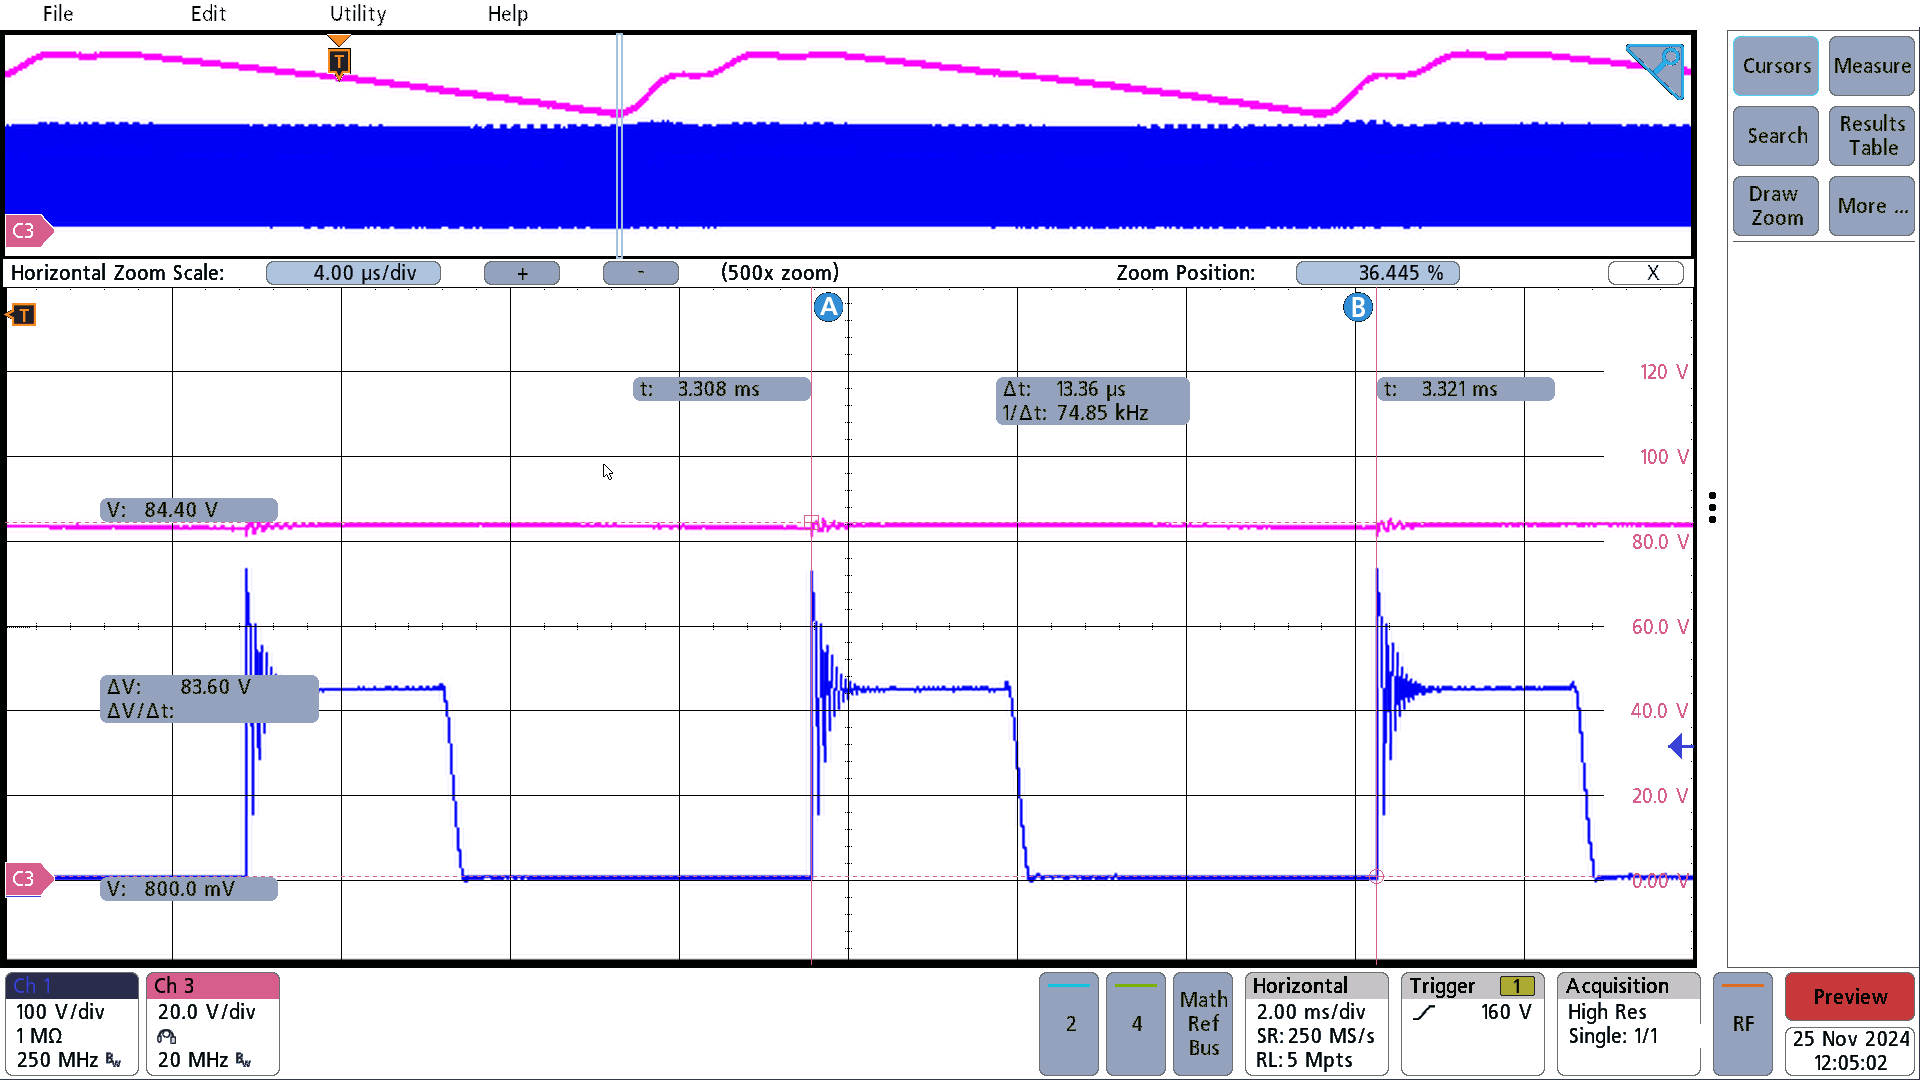Open the Edit menu

tap(208, 14)
